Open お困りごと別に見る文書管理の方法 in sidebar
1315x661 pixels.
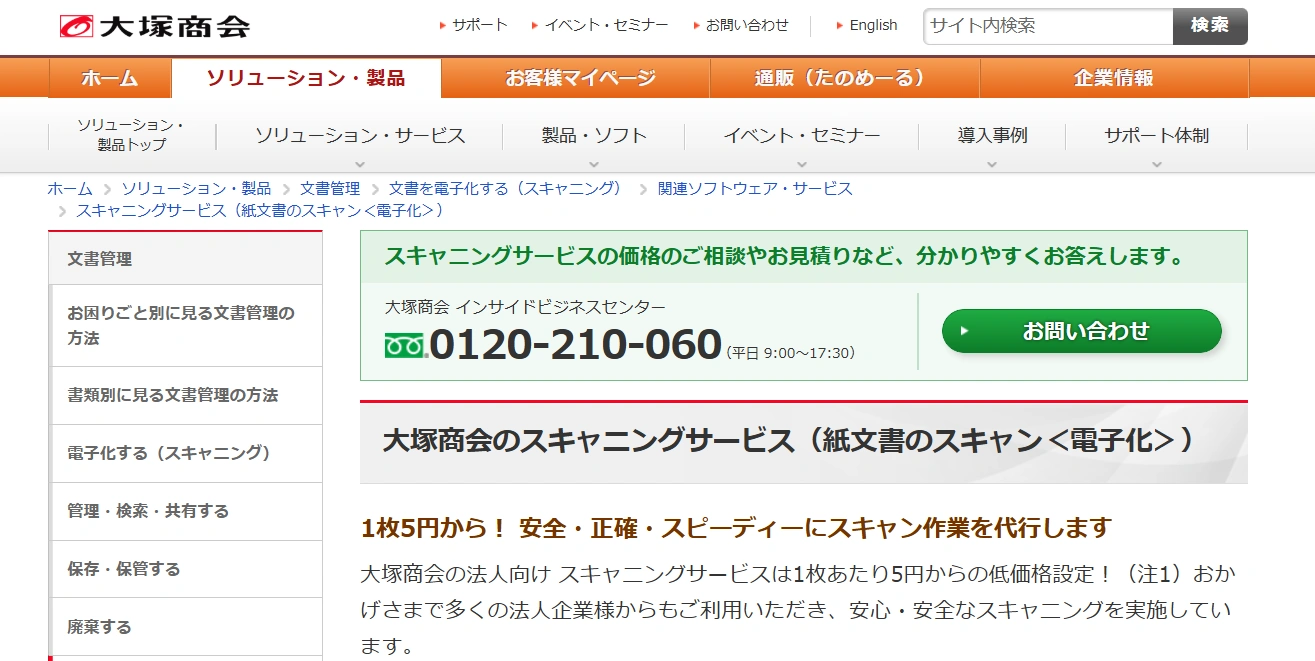(186, 326)
